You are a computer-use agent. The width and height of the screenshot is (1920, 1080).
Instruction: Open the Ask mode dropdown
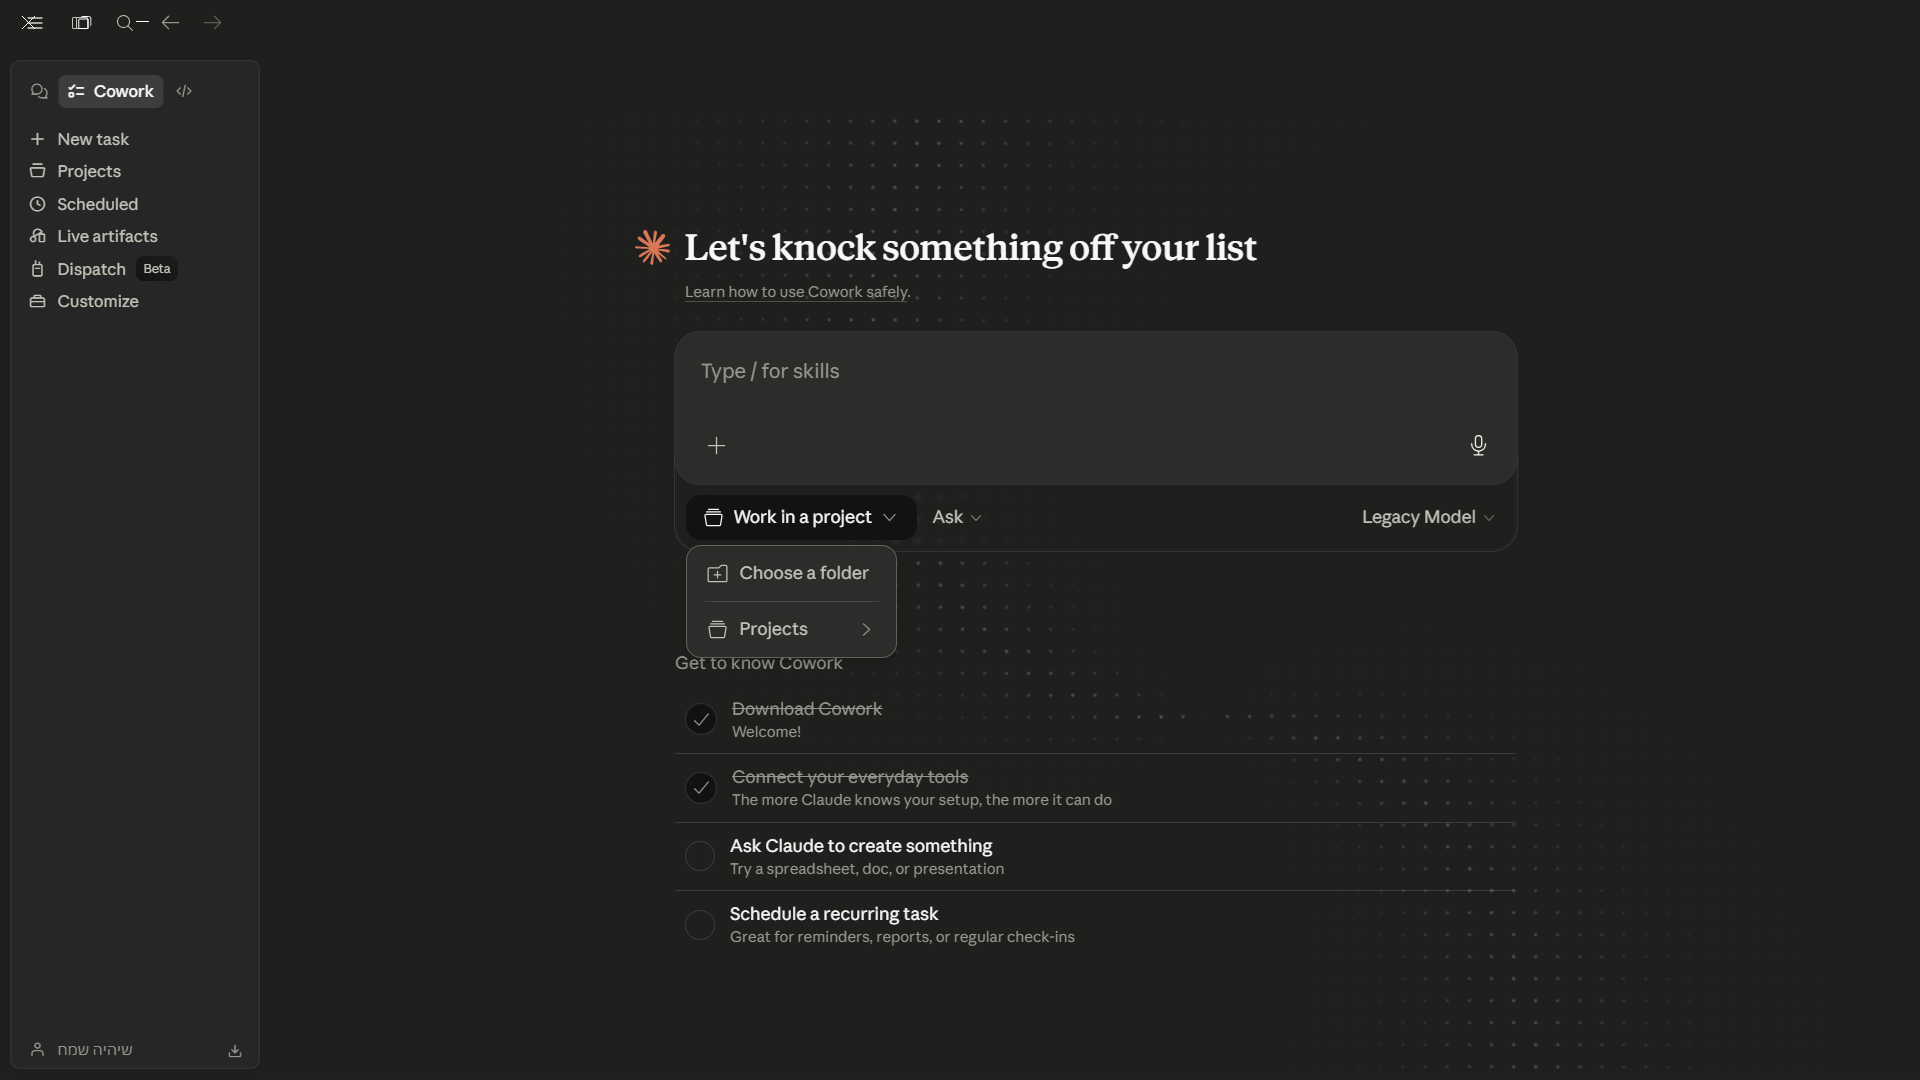point(956,517)
